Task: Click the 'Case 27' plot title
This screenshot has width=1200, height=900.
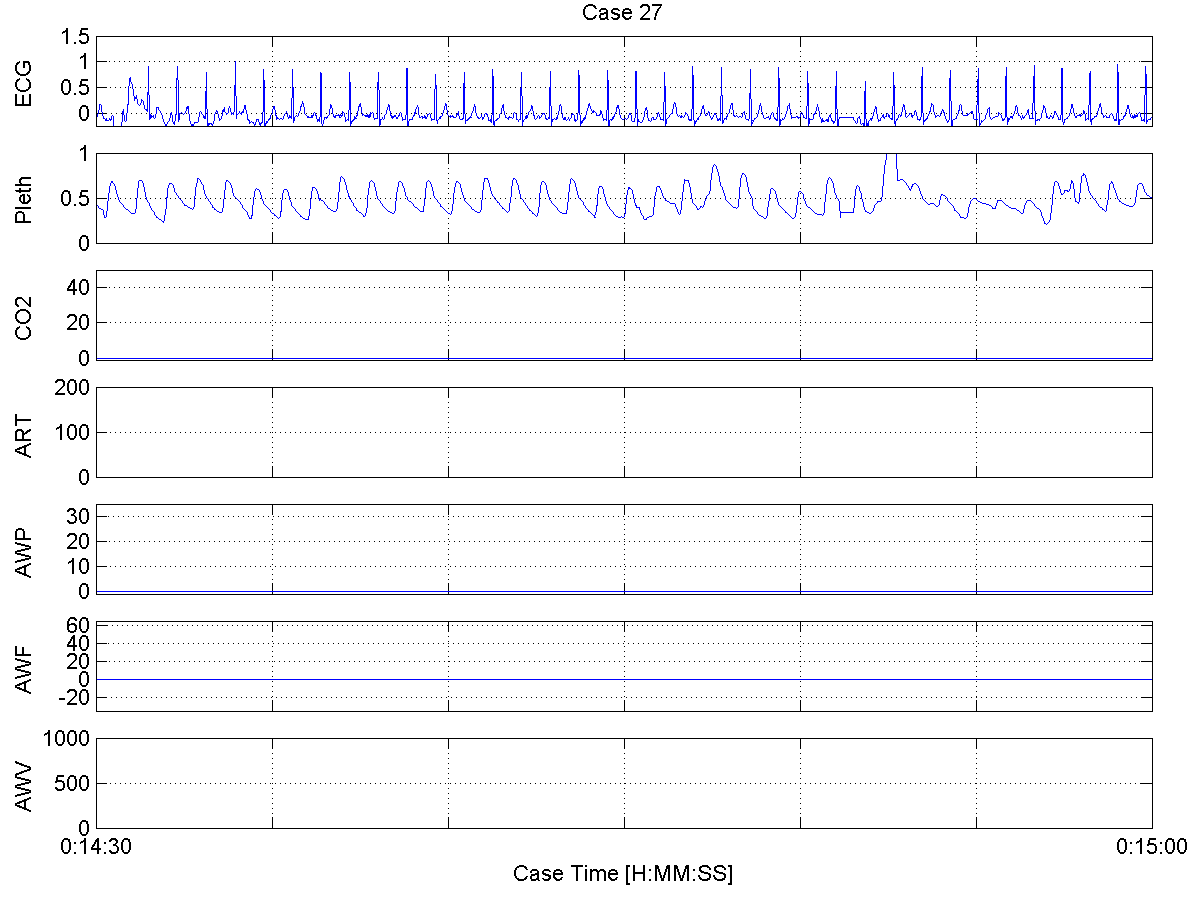Action: (x=624, y=13)
